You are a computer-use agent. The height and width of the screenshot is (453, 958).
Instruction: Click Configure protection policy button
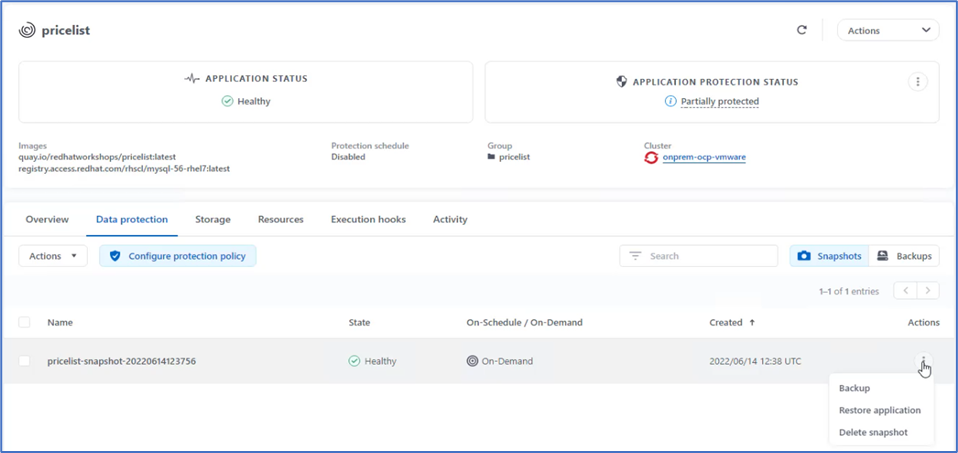click(178, 256)
